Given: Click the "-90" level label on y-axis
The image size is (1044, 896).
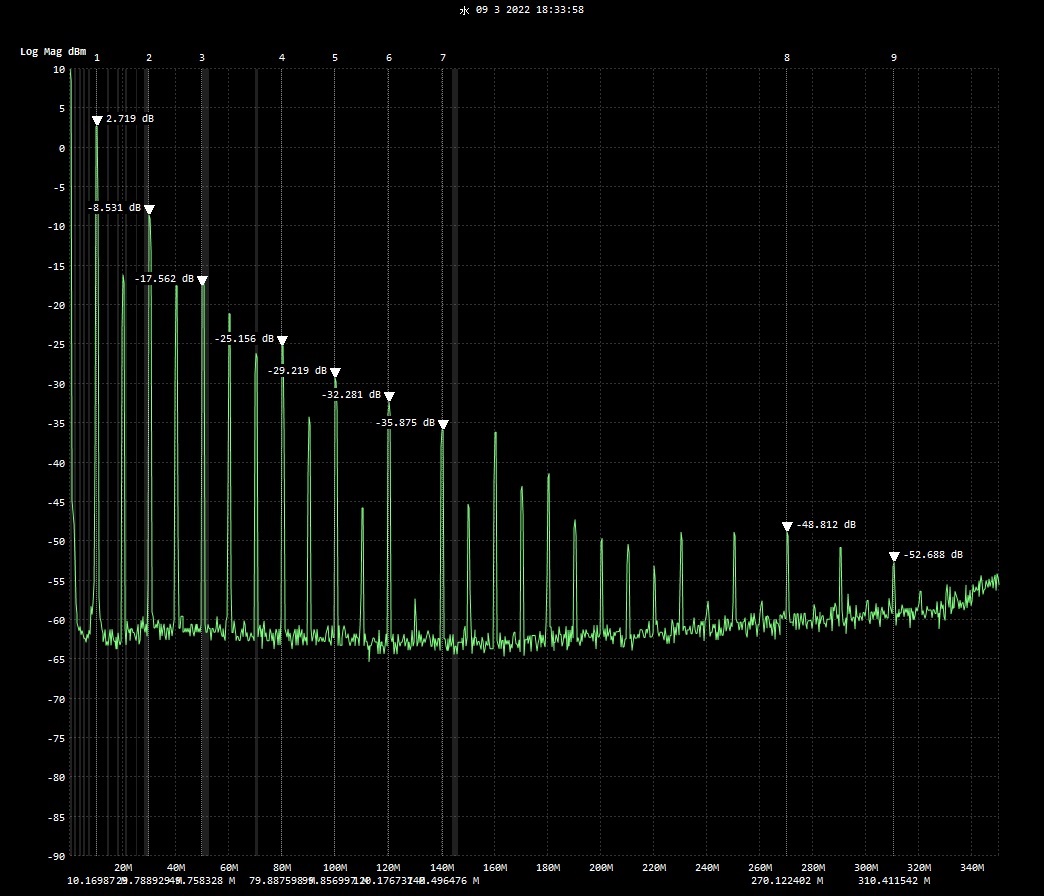Looking at the screenshot, I should (56, 856).
